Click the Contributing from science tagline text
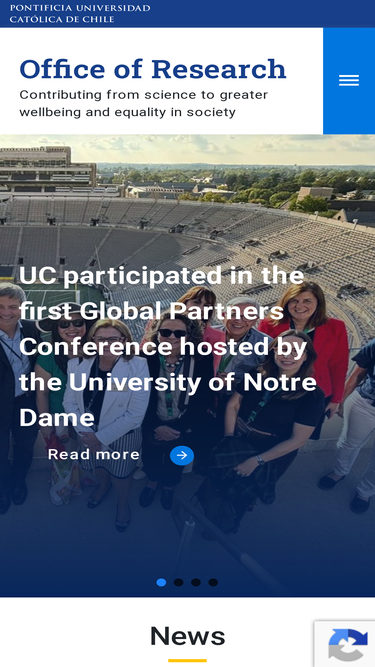Screen dimensions: 375x667 (x=144, y=103)
